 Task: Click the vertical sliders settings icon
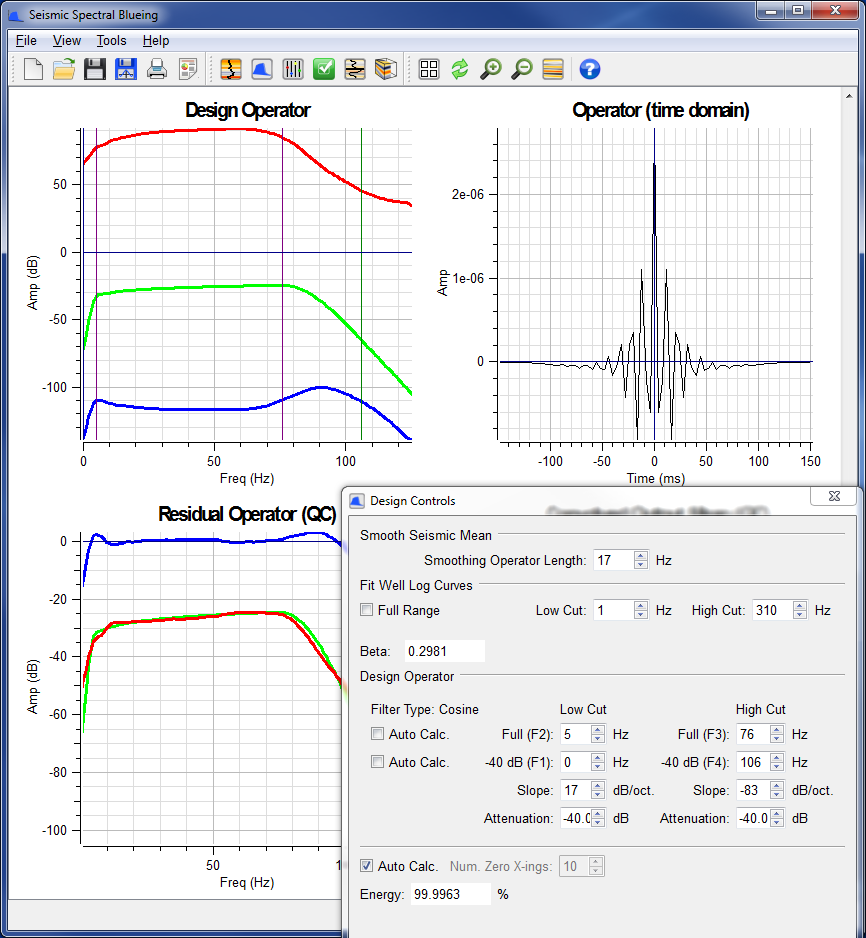[x=293, y=69]
